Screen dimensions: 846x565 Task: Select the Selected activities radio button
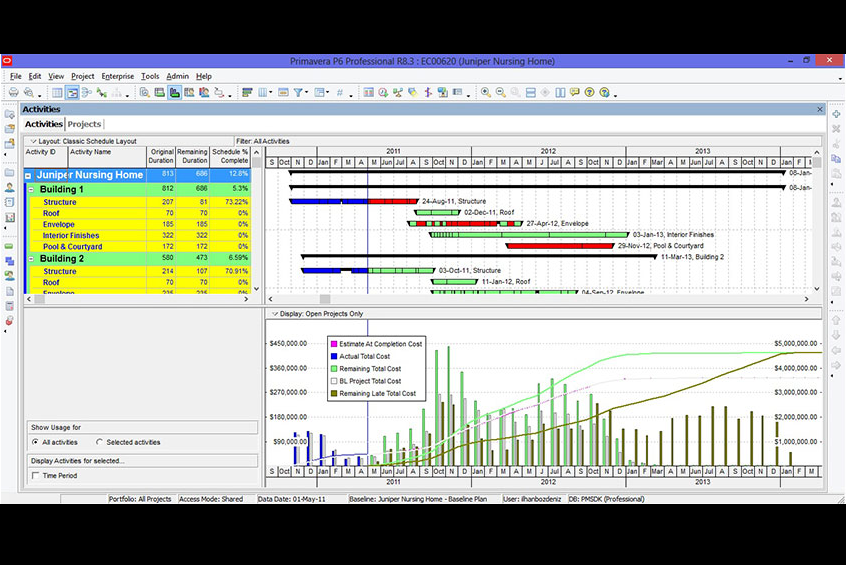click(x=99, y=442)
